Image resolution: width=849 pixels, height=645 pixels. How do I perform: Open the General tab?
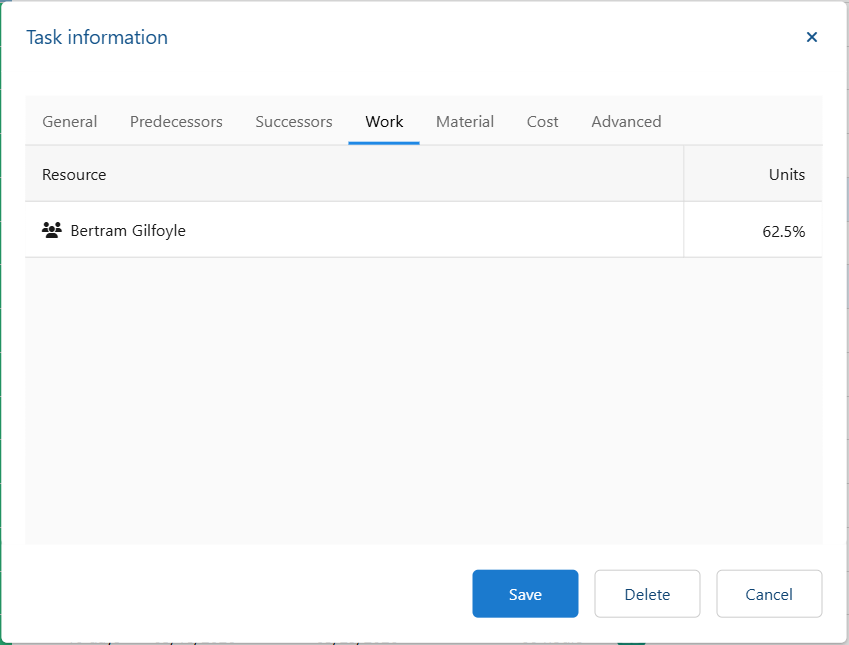click(x=70, y=121)
